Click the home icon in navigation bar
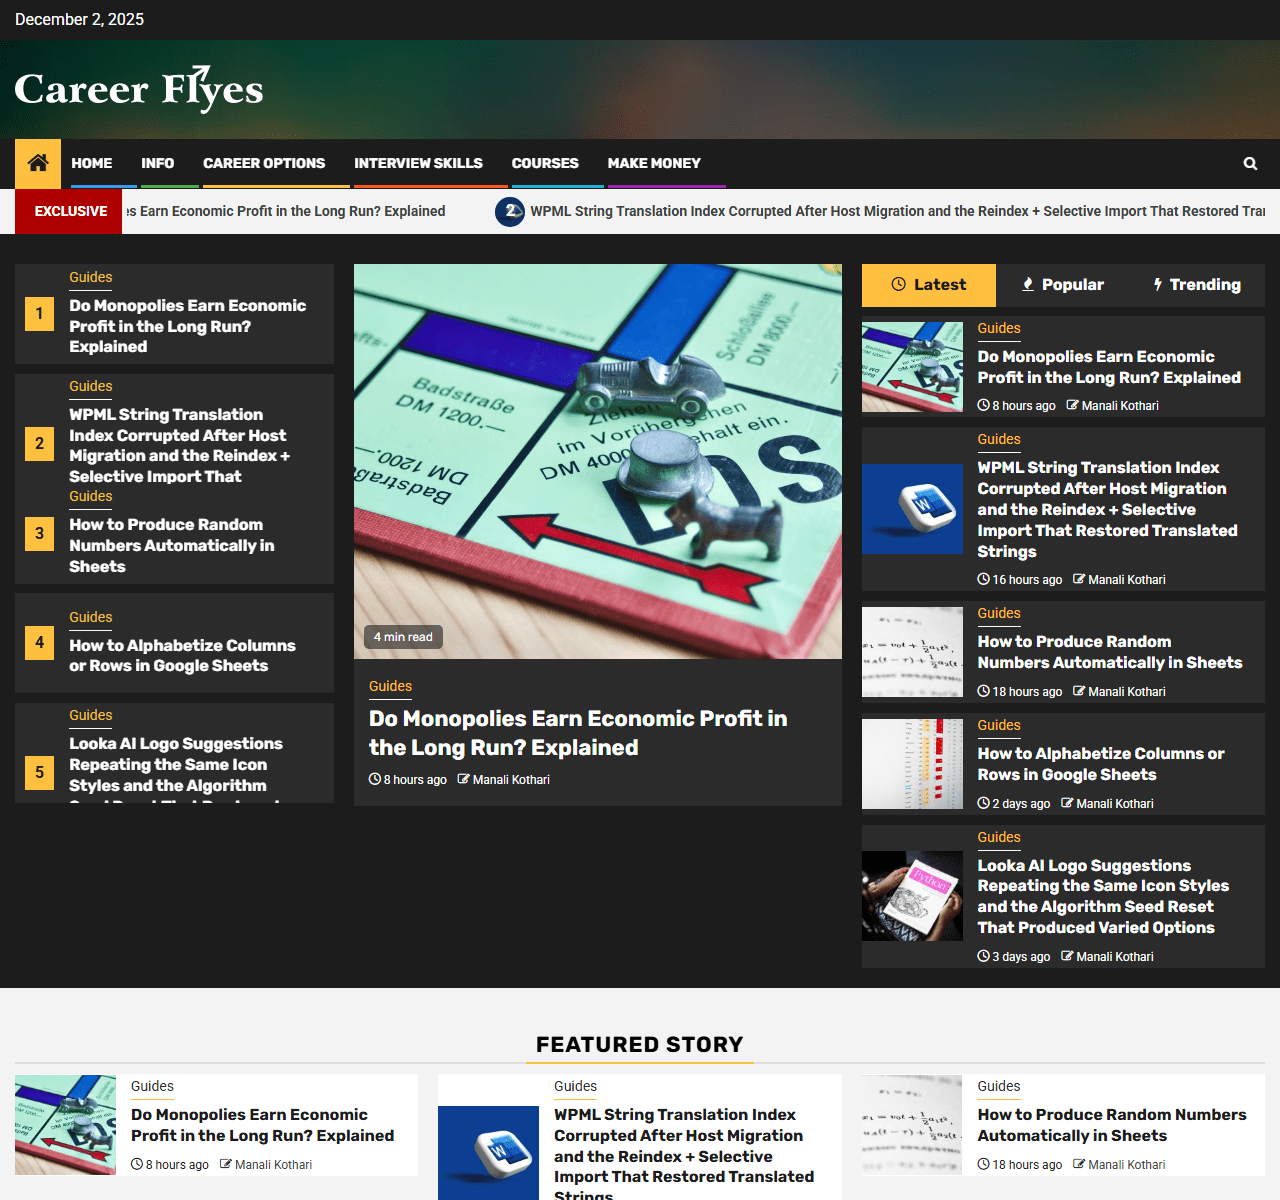Viewport: 1280px width, 1200px height. click(x=38, y=163)
